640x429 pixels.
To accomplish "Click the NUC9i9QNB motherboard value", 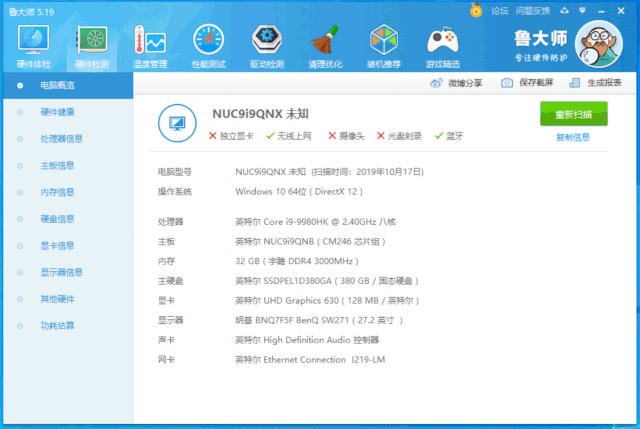I will pyautogui.click(x=310, y=242).
